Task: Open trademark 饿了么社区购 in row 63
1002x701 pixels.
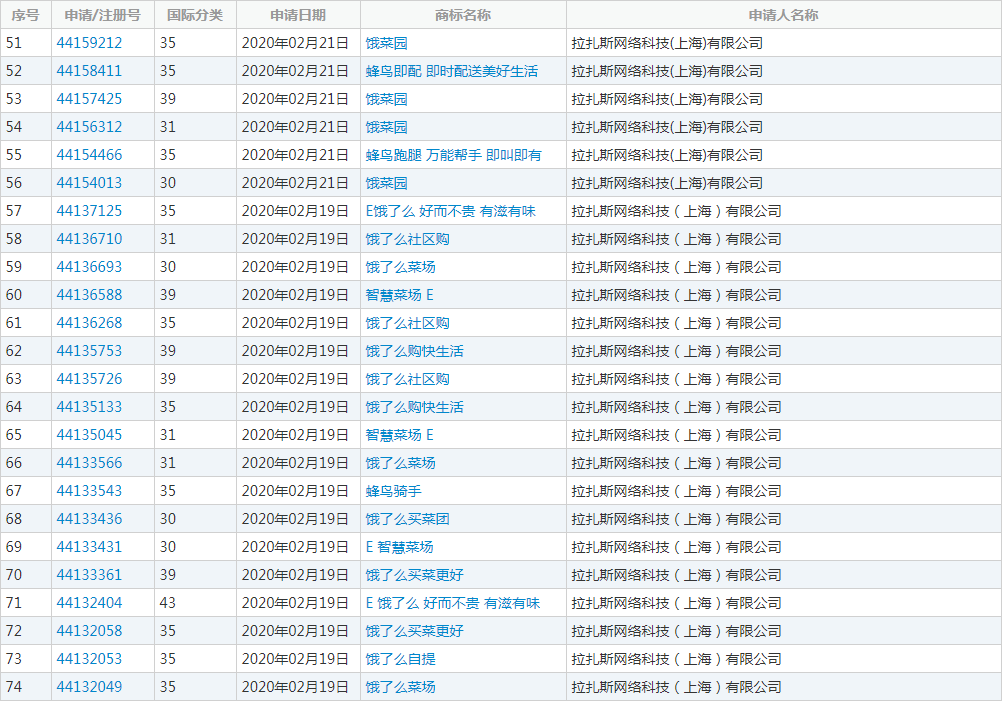Action: tap(407, 379)
